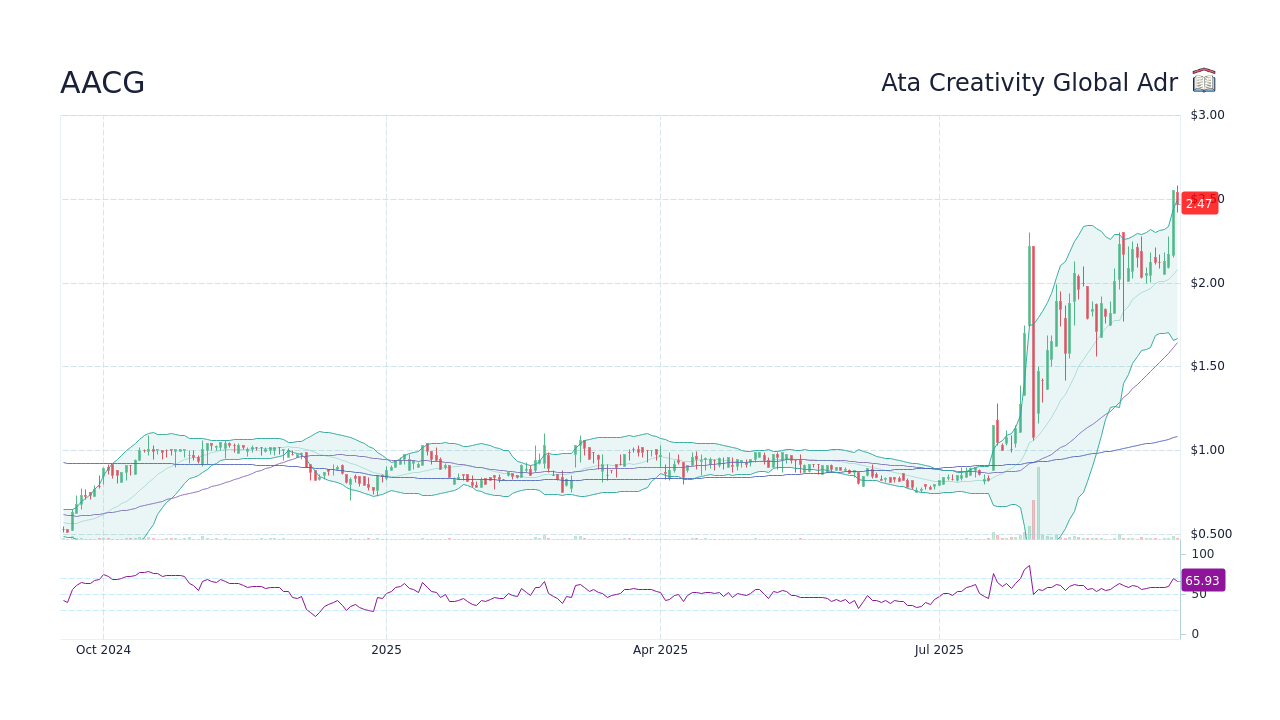Click the Oct 2024 date axis label
The width and height of the screenshot is (1280, 720).
point(103,650)
